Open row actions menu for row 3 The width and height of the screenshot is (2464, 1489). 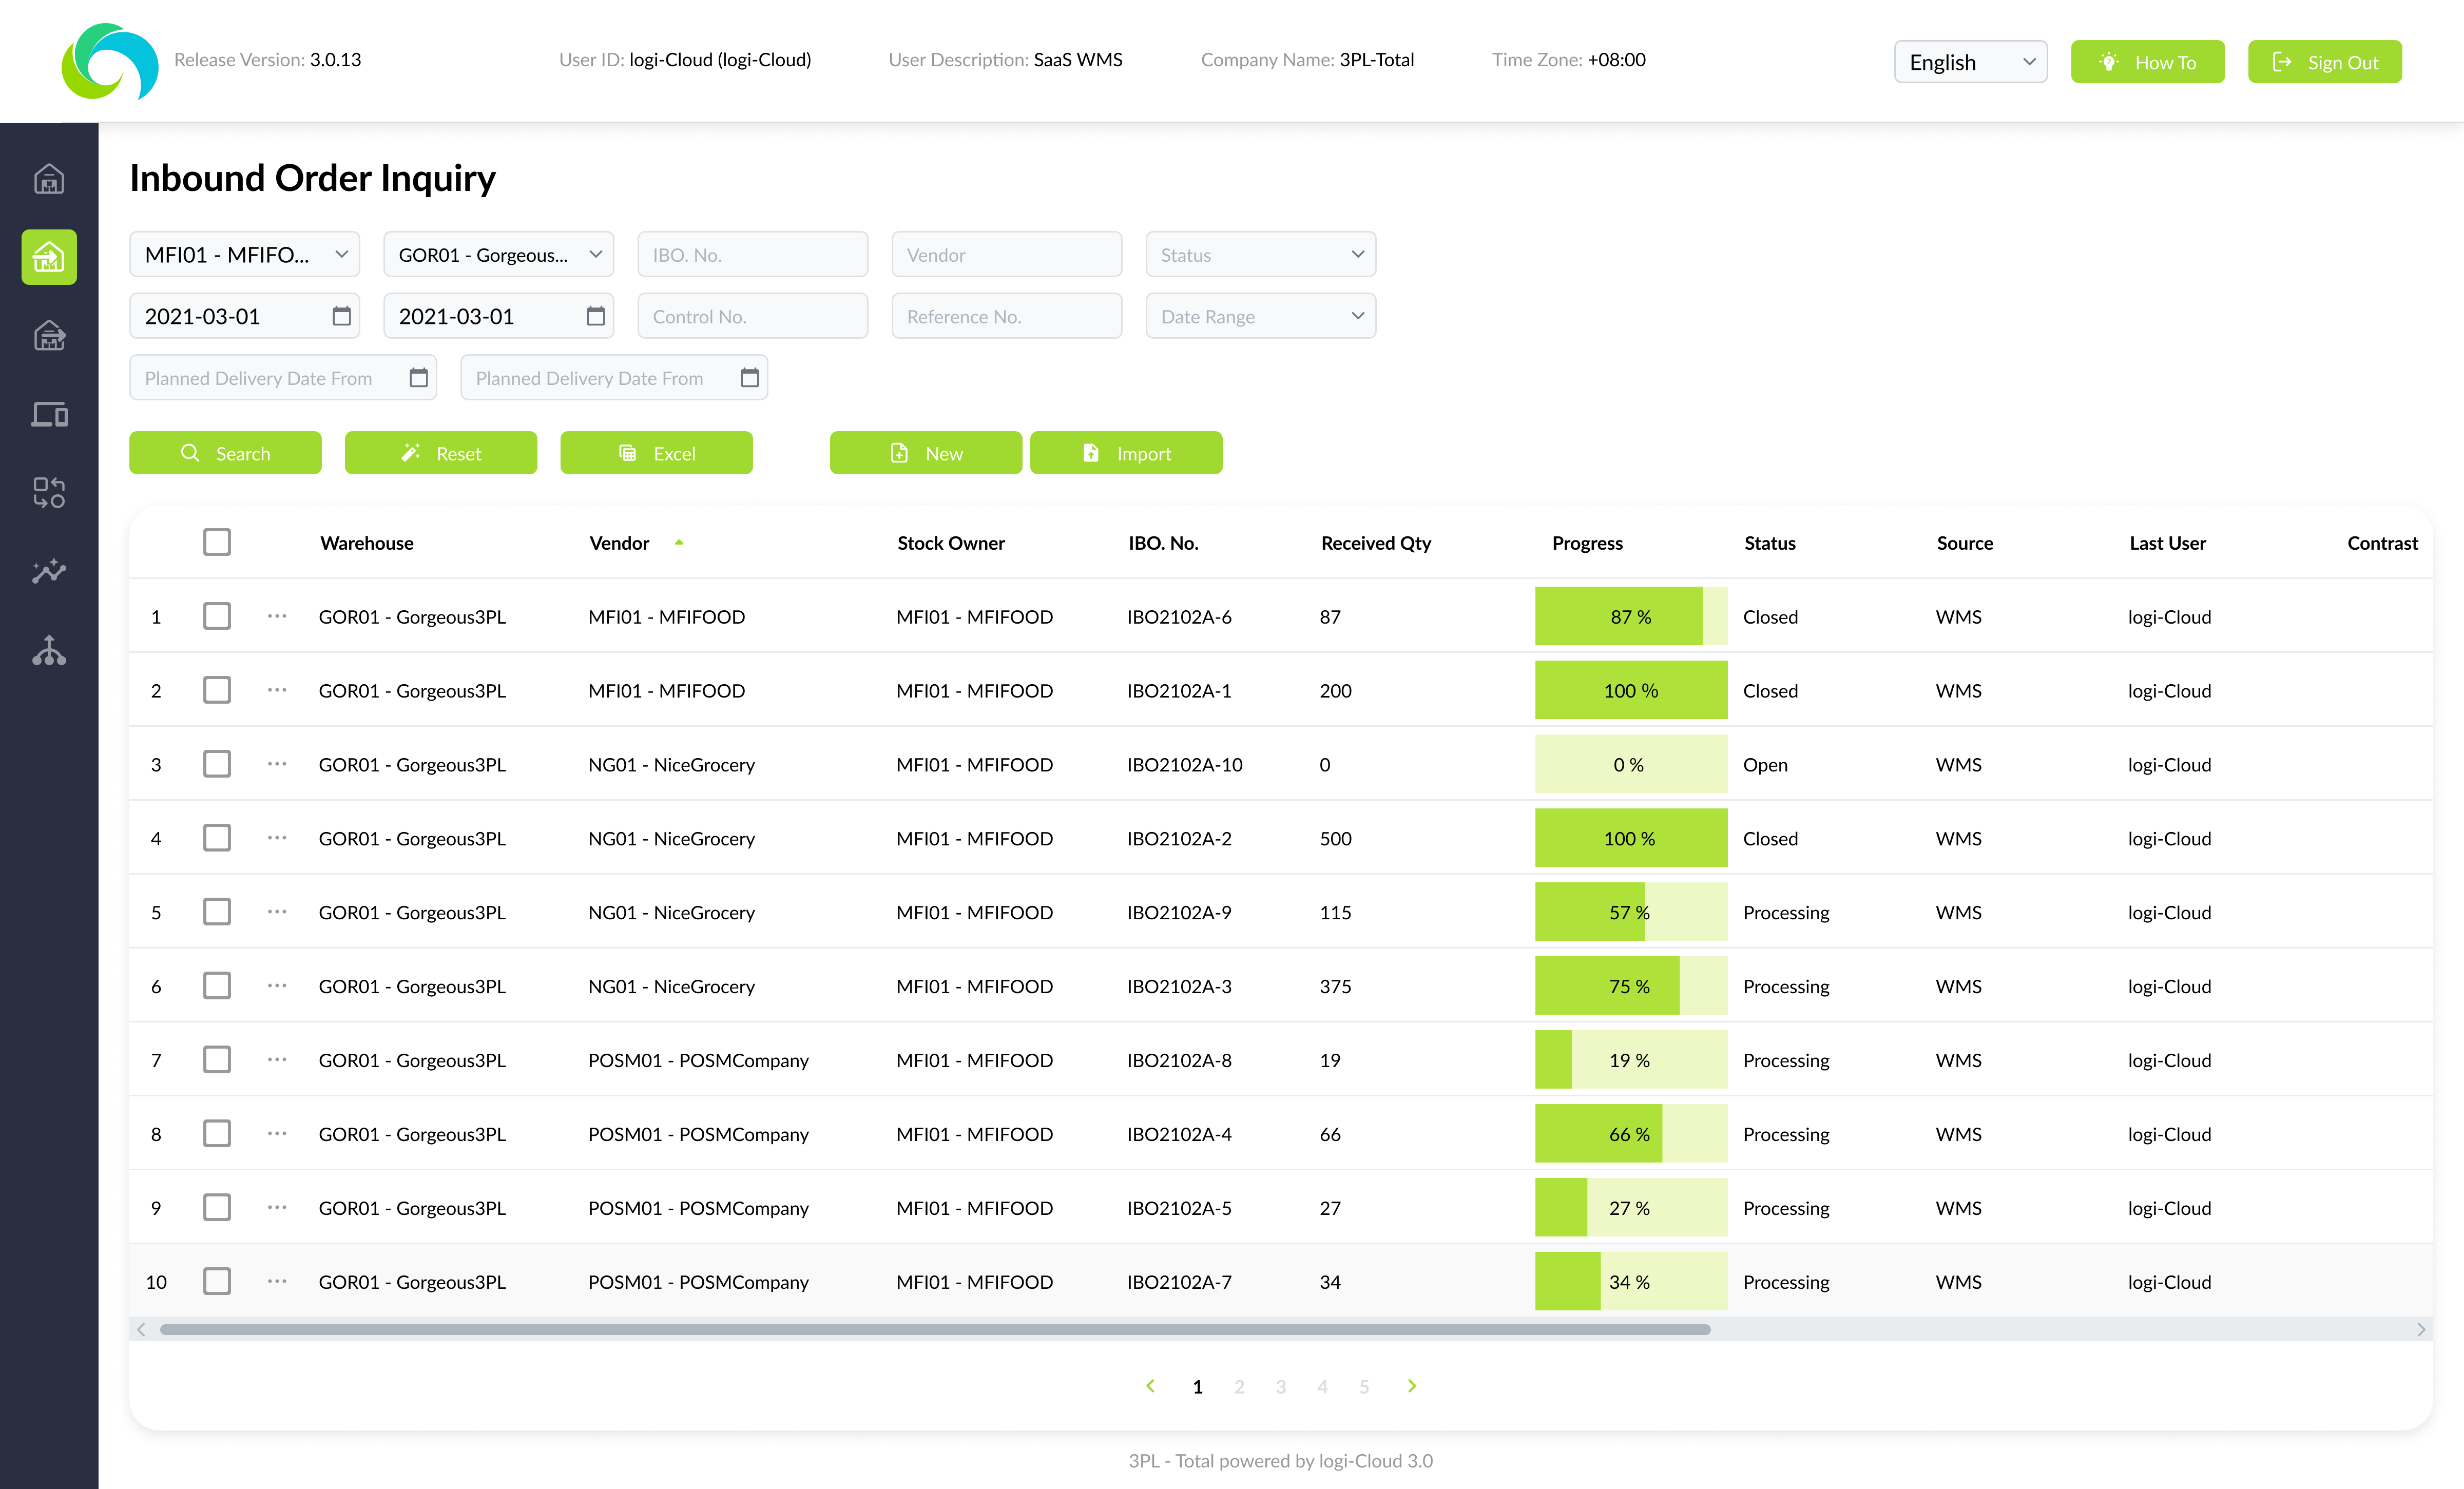pos(277,763)
